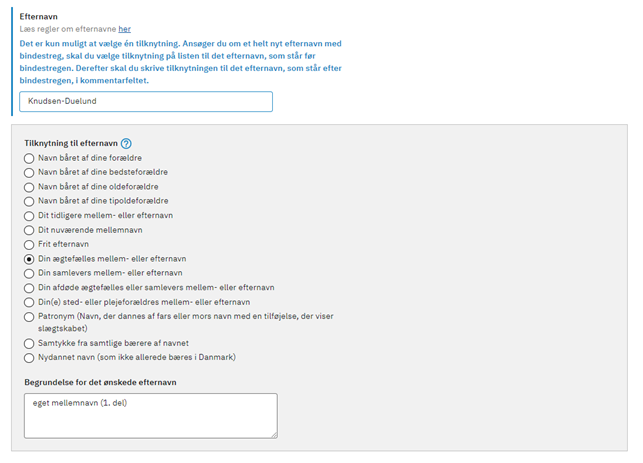Focus the 'Begrundelse for det ønskede efternavn' textarea

(151, 416)
